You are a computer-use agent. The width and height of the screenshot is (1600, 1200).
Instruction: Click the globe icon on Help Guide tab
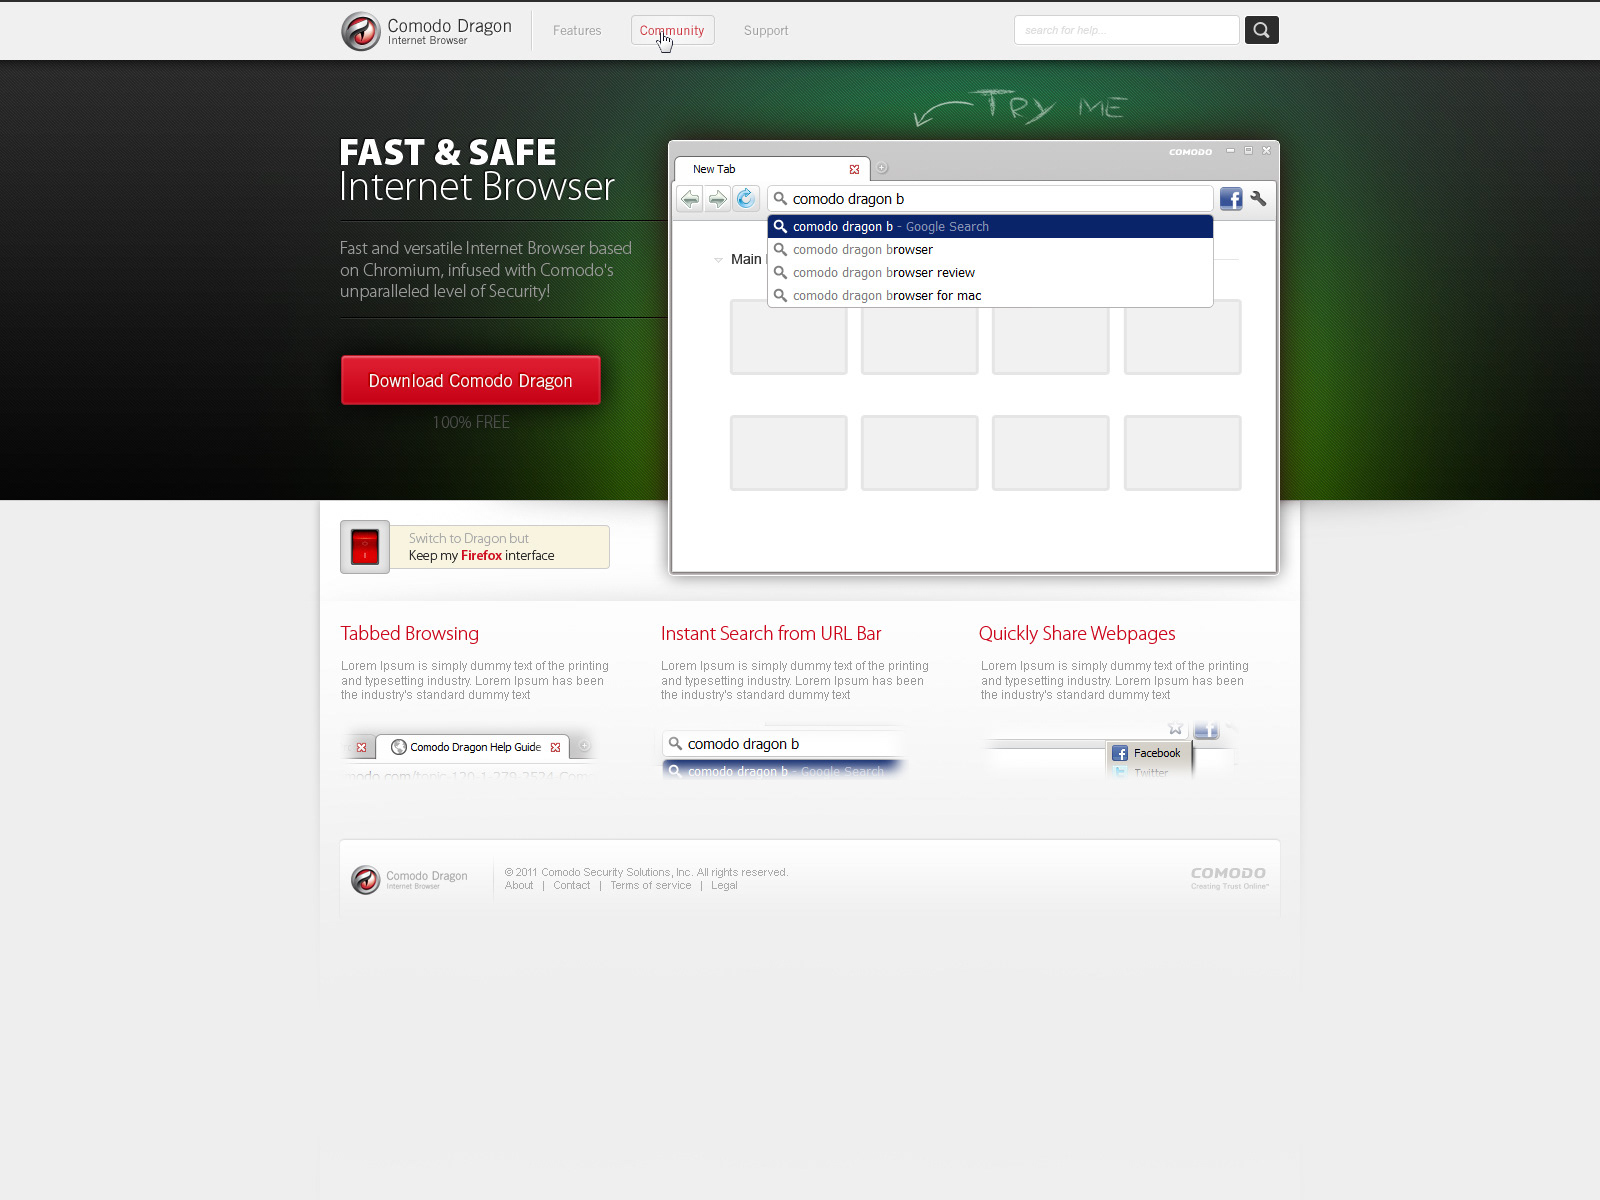[x=398, y=747]
